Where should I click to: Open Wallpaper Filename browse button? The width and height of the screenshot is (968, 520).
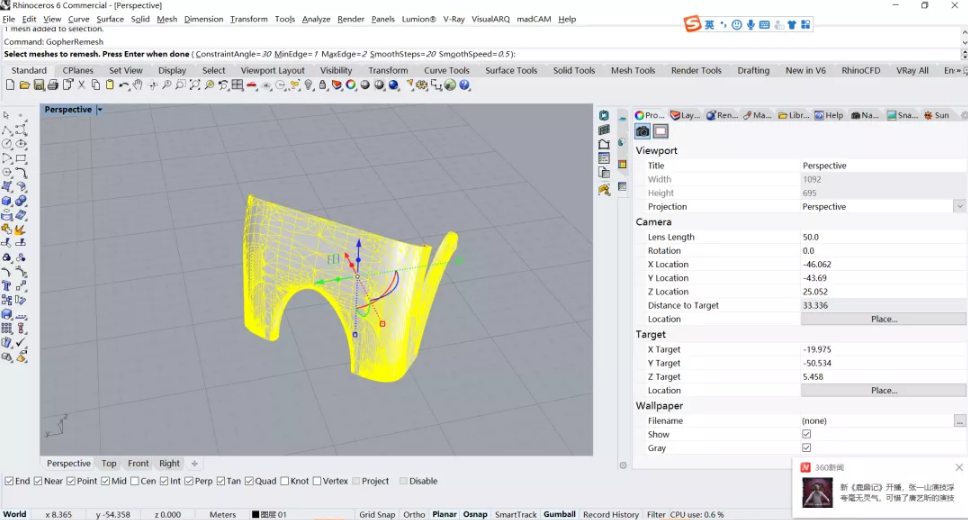point(959,421)
